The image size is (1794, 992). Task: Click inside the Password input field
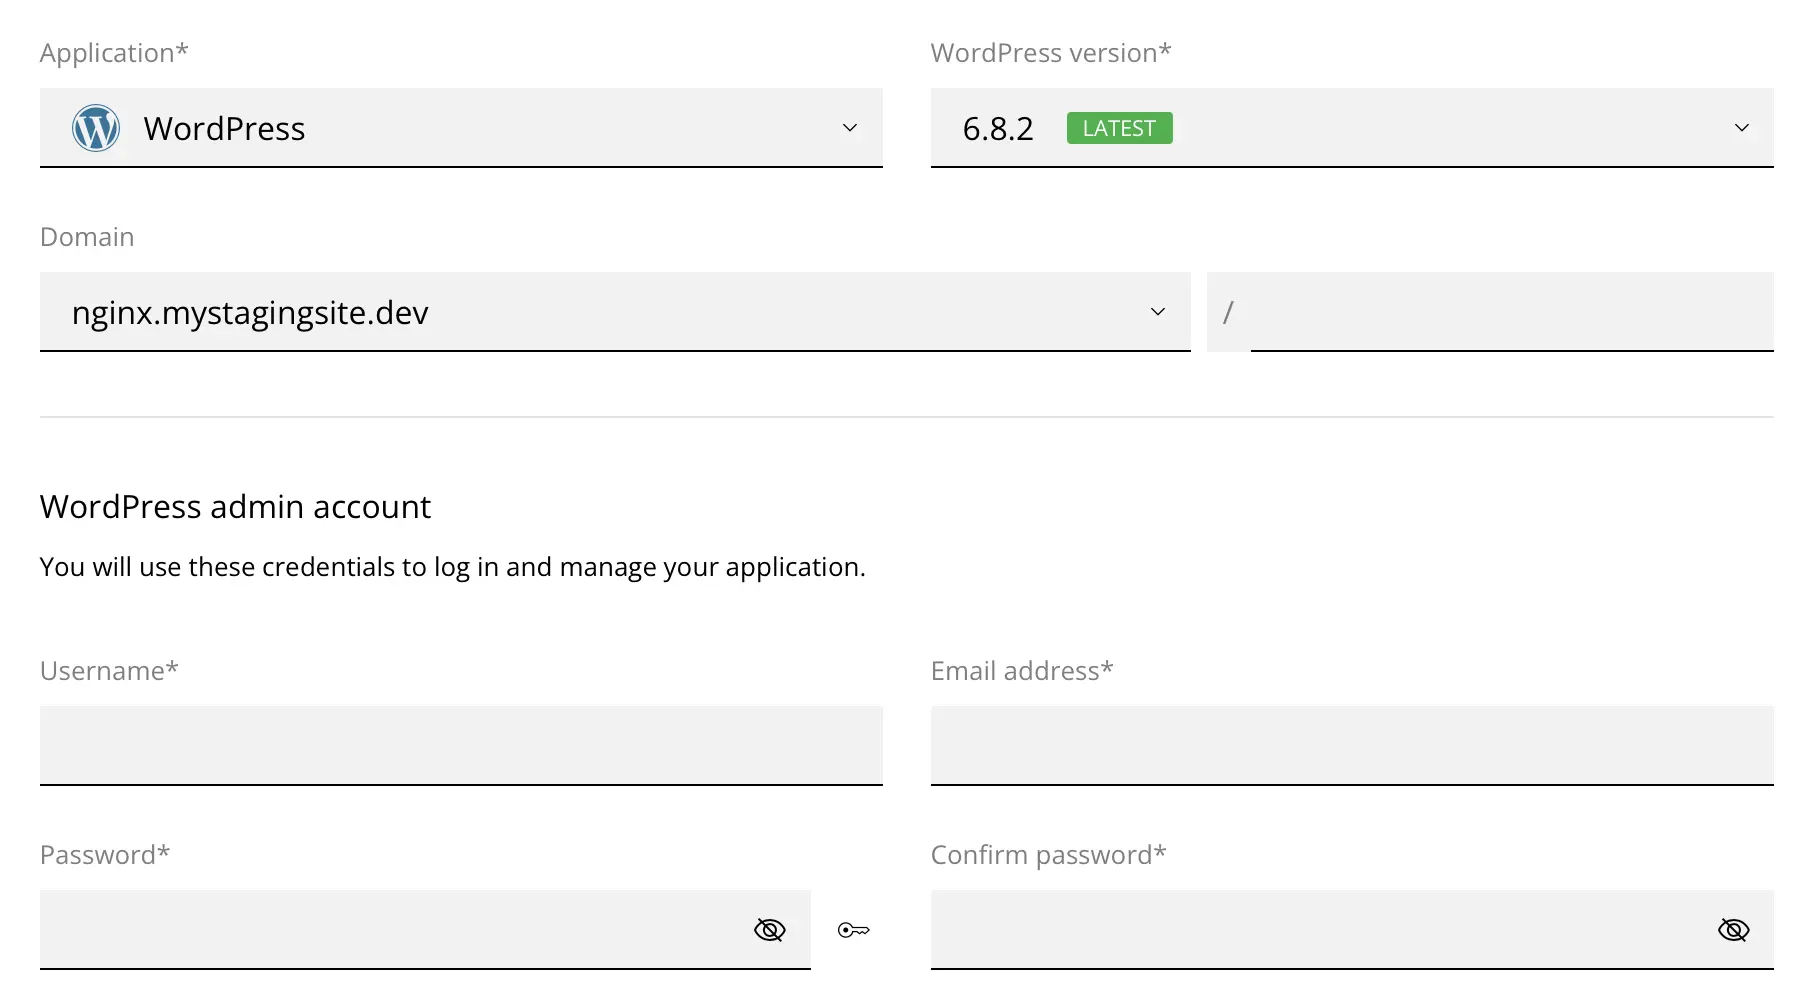(390, 929)
